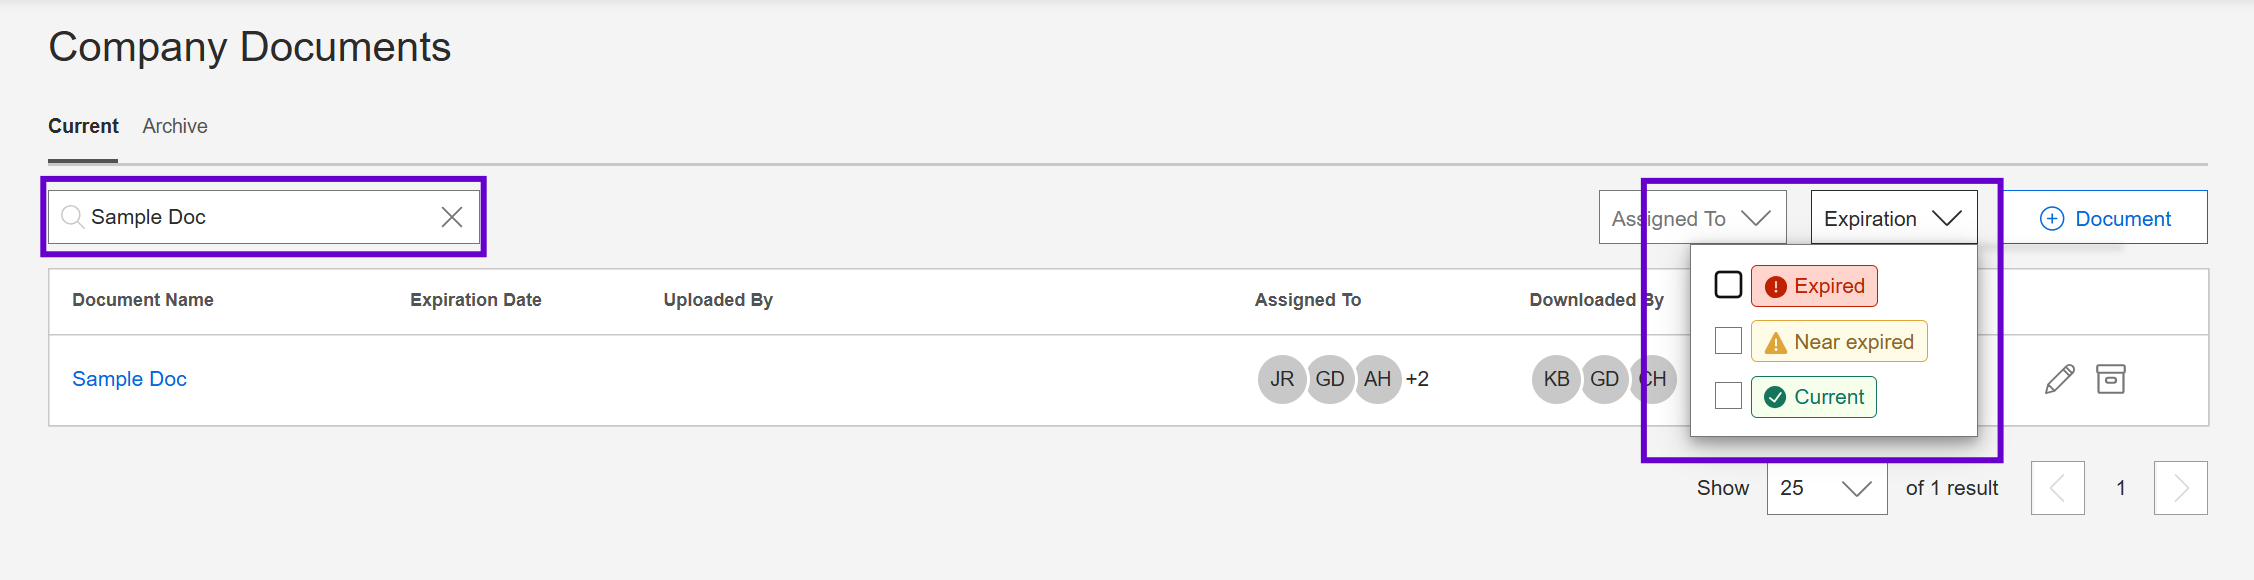Go to next results page
This screenshot has width=2254, height=580.
click(2180, 488)
